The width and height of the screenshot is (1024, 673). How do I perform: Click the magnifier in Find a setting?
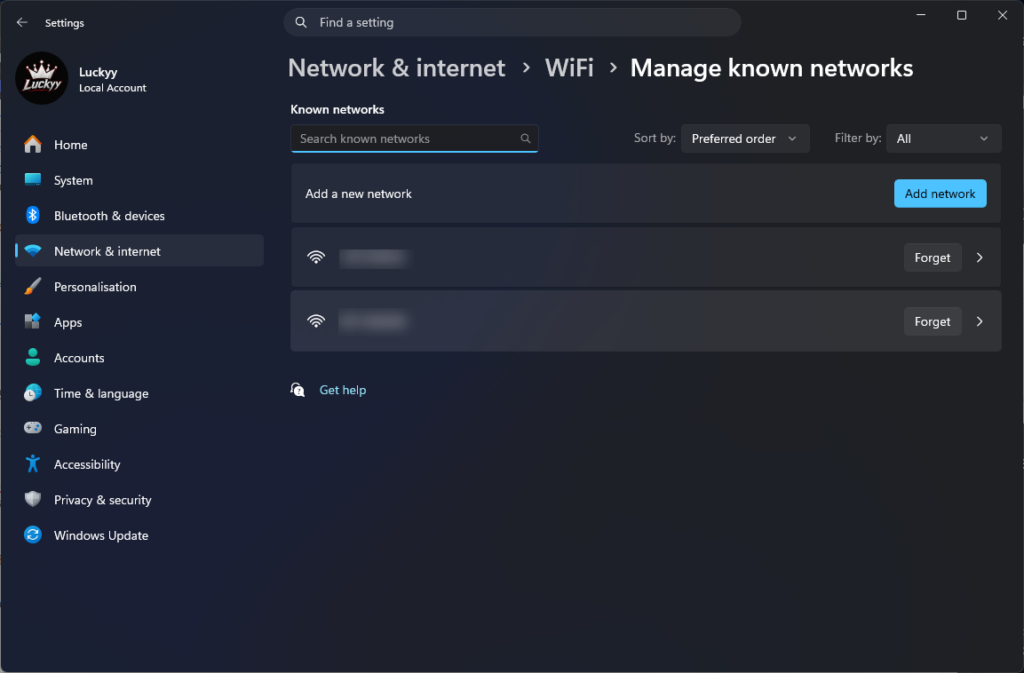pos(301,22)
